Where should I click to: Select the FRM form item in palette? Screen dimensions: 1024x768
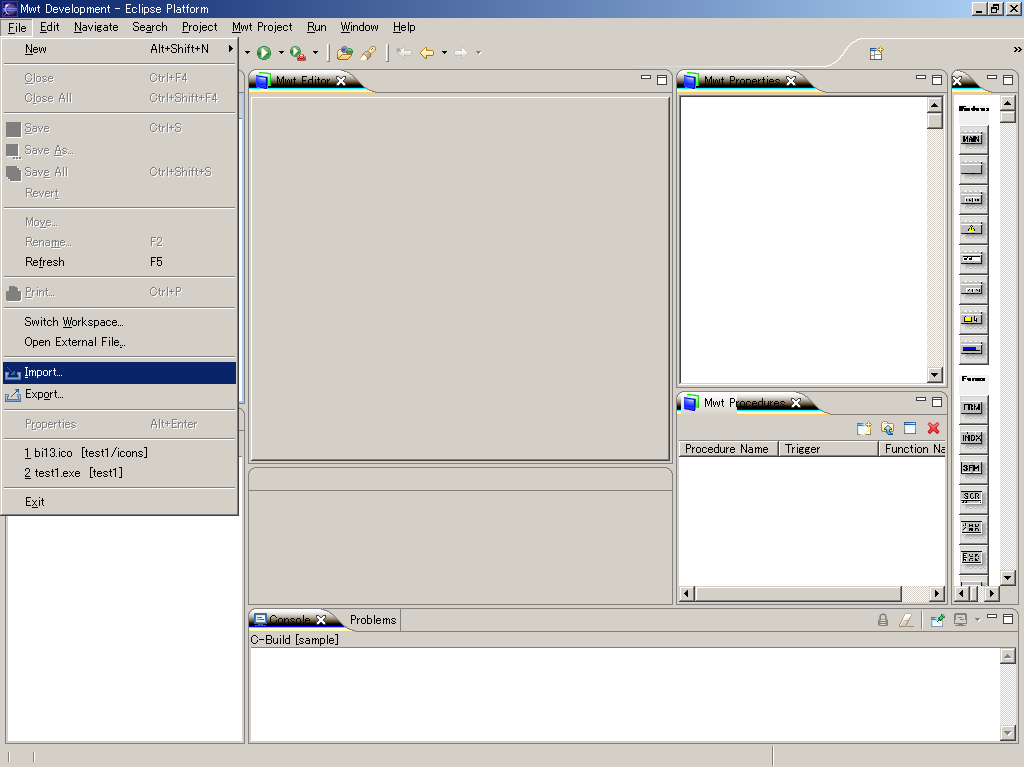pyautogui.click(x=972, y=408)
